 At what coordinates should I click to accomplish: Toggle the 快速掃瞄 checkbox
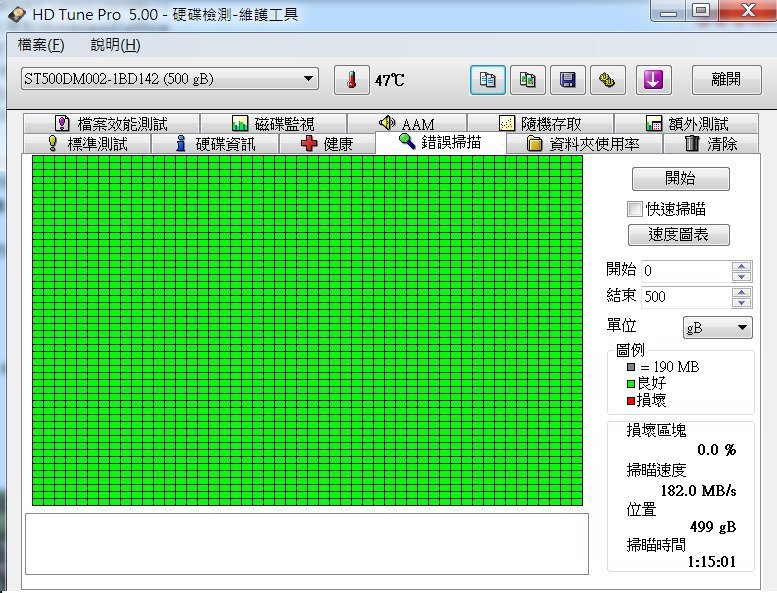pyautogui.click(x=635, y=209)
